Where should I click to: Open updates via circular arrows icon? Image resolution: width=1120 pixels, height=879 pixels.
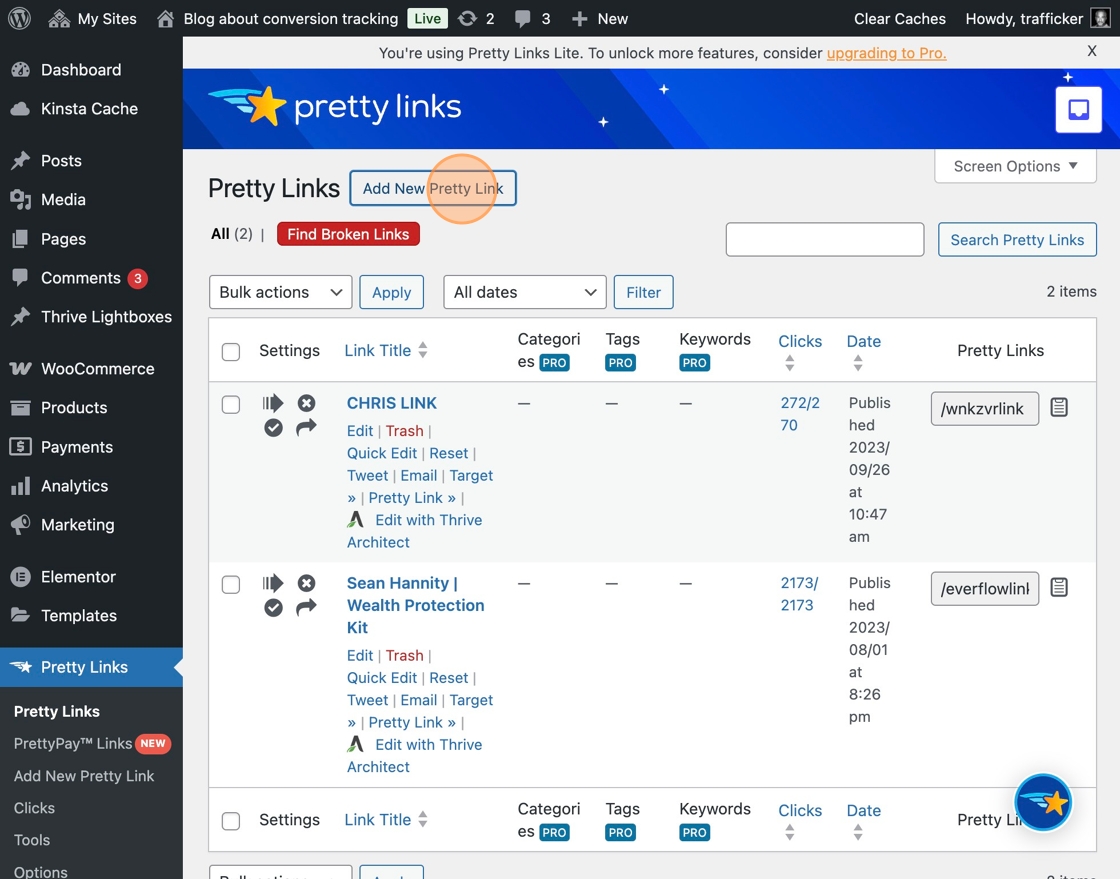[467, 19]
